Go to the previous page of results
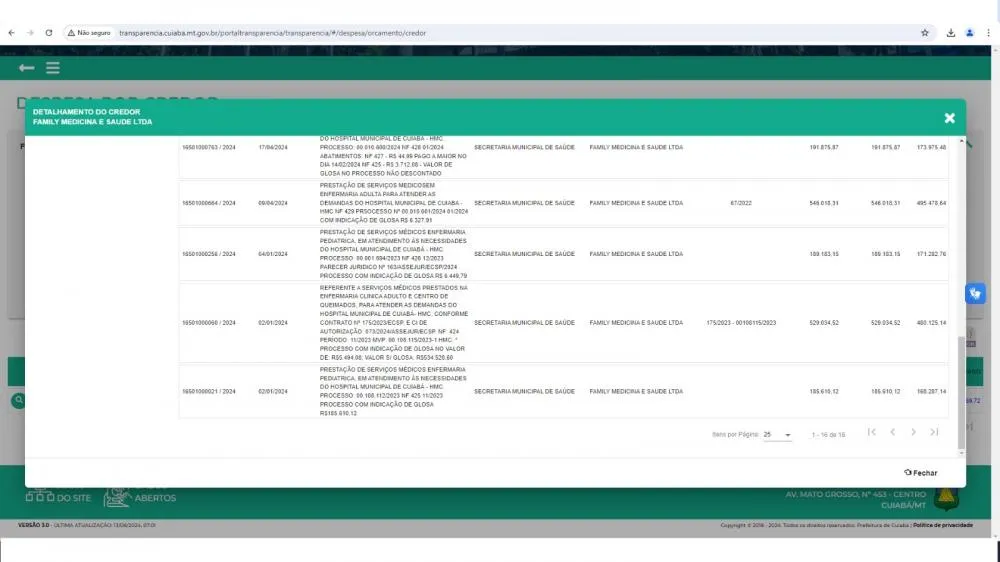This screenshot has height=562, width=1000. 893,432
